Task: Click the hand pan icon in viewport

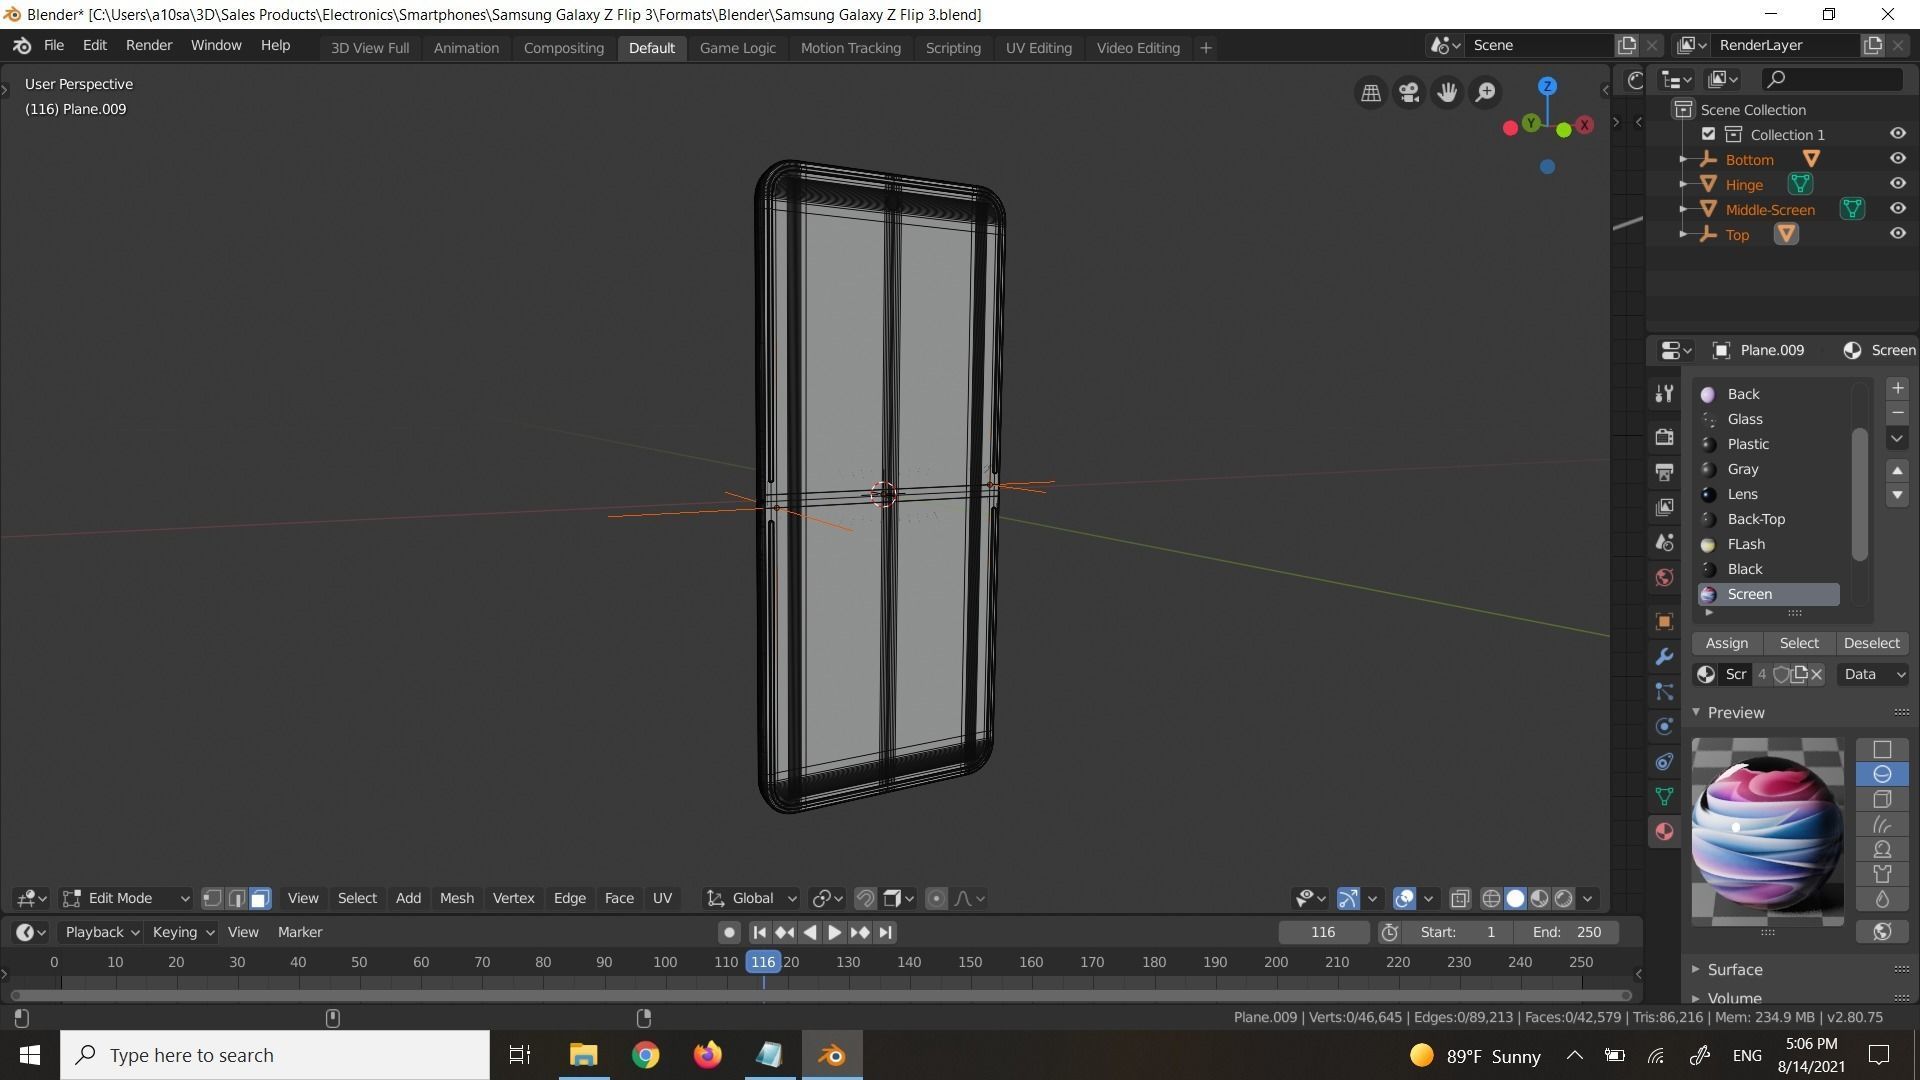Action: 1447,92
